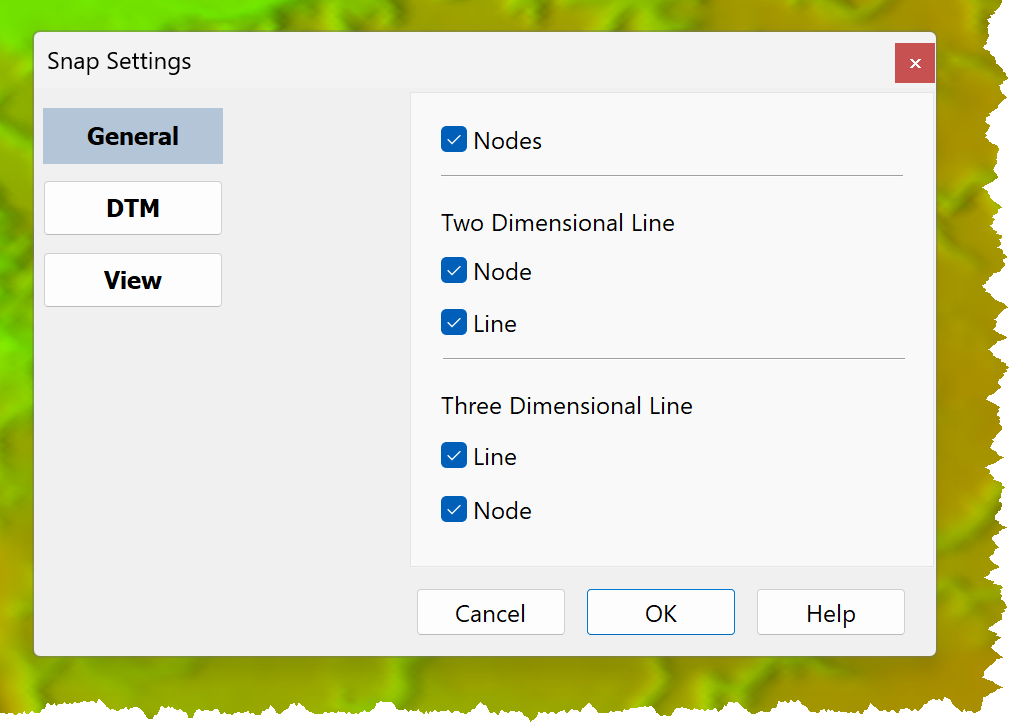This screenshot has height=728, width=1014.
Task: Uncheck Node box under Two Dimensional Line
Action: 454,270
